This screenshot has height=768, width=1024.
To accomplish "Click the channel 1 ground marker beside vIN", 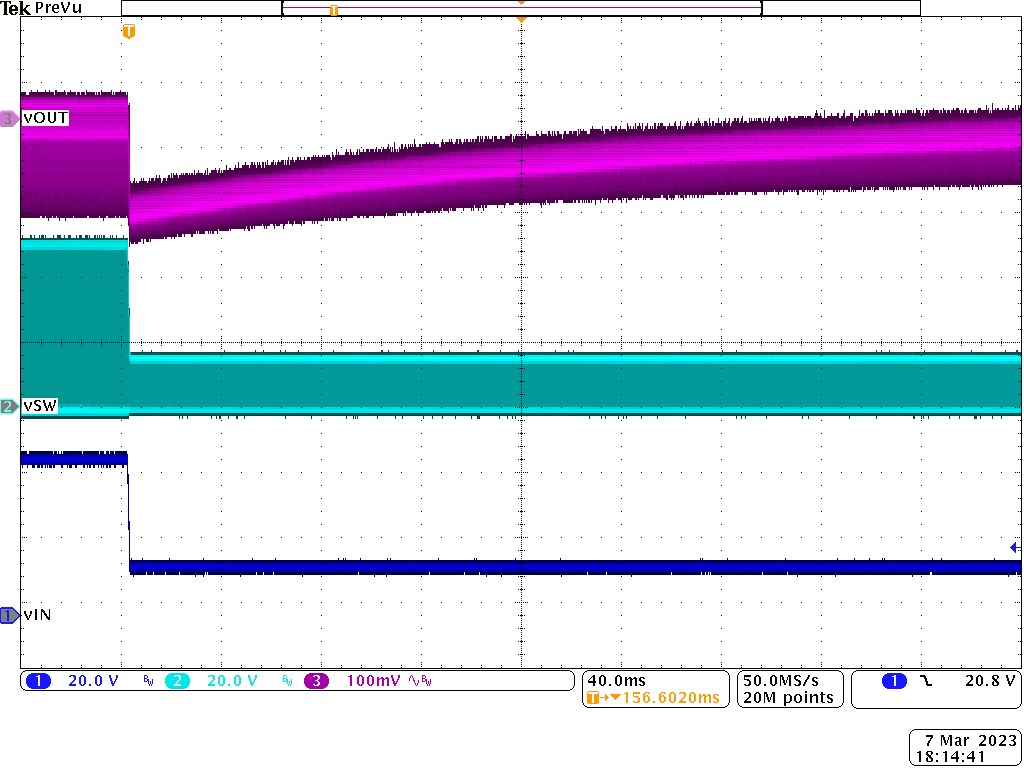I will tap(9, 615).
